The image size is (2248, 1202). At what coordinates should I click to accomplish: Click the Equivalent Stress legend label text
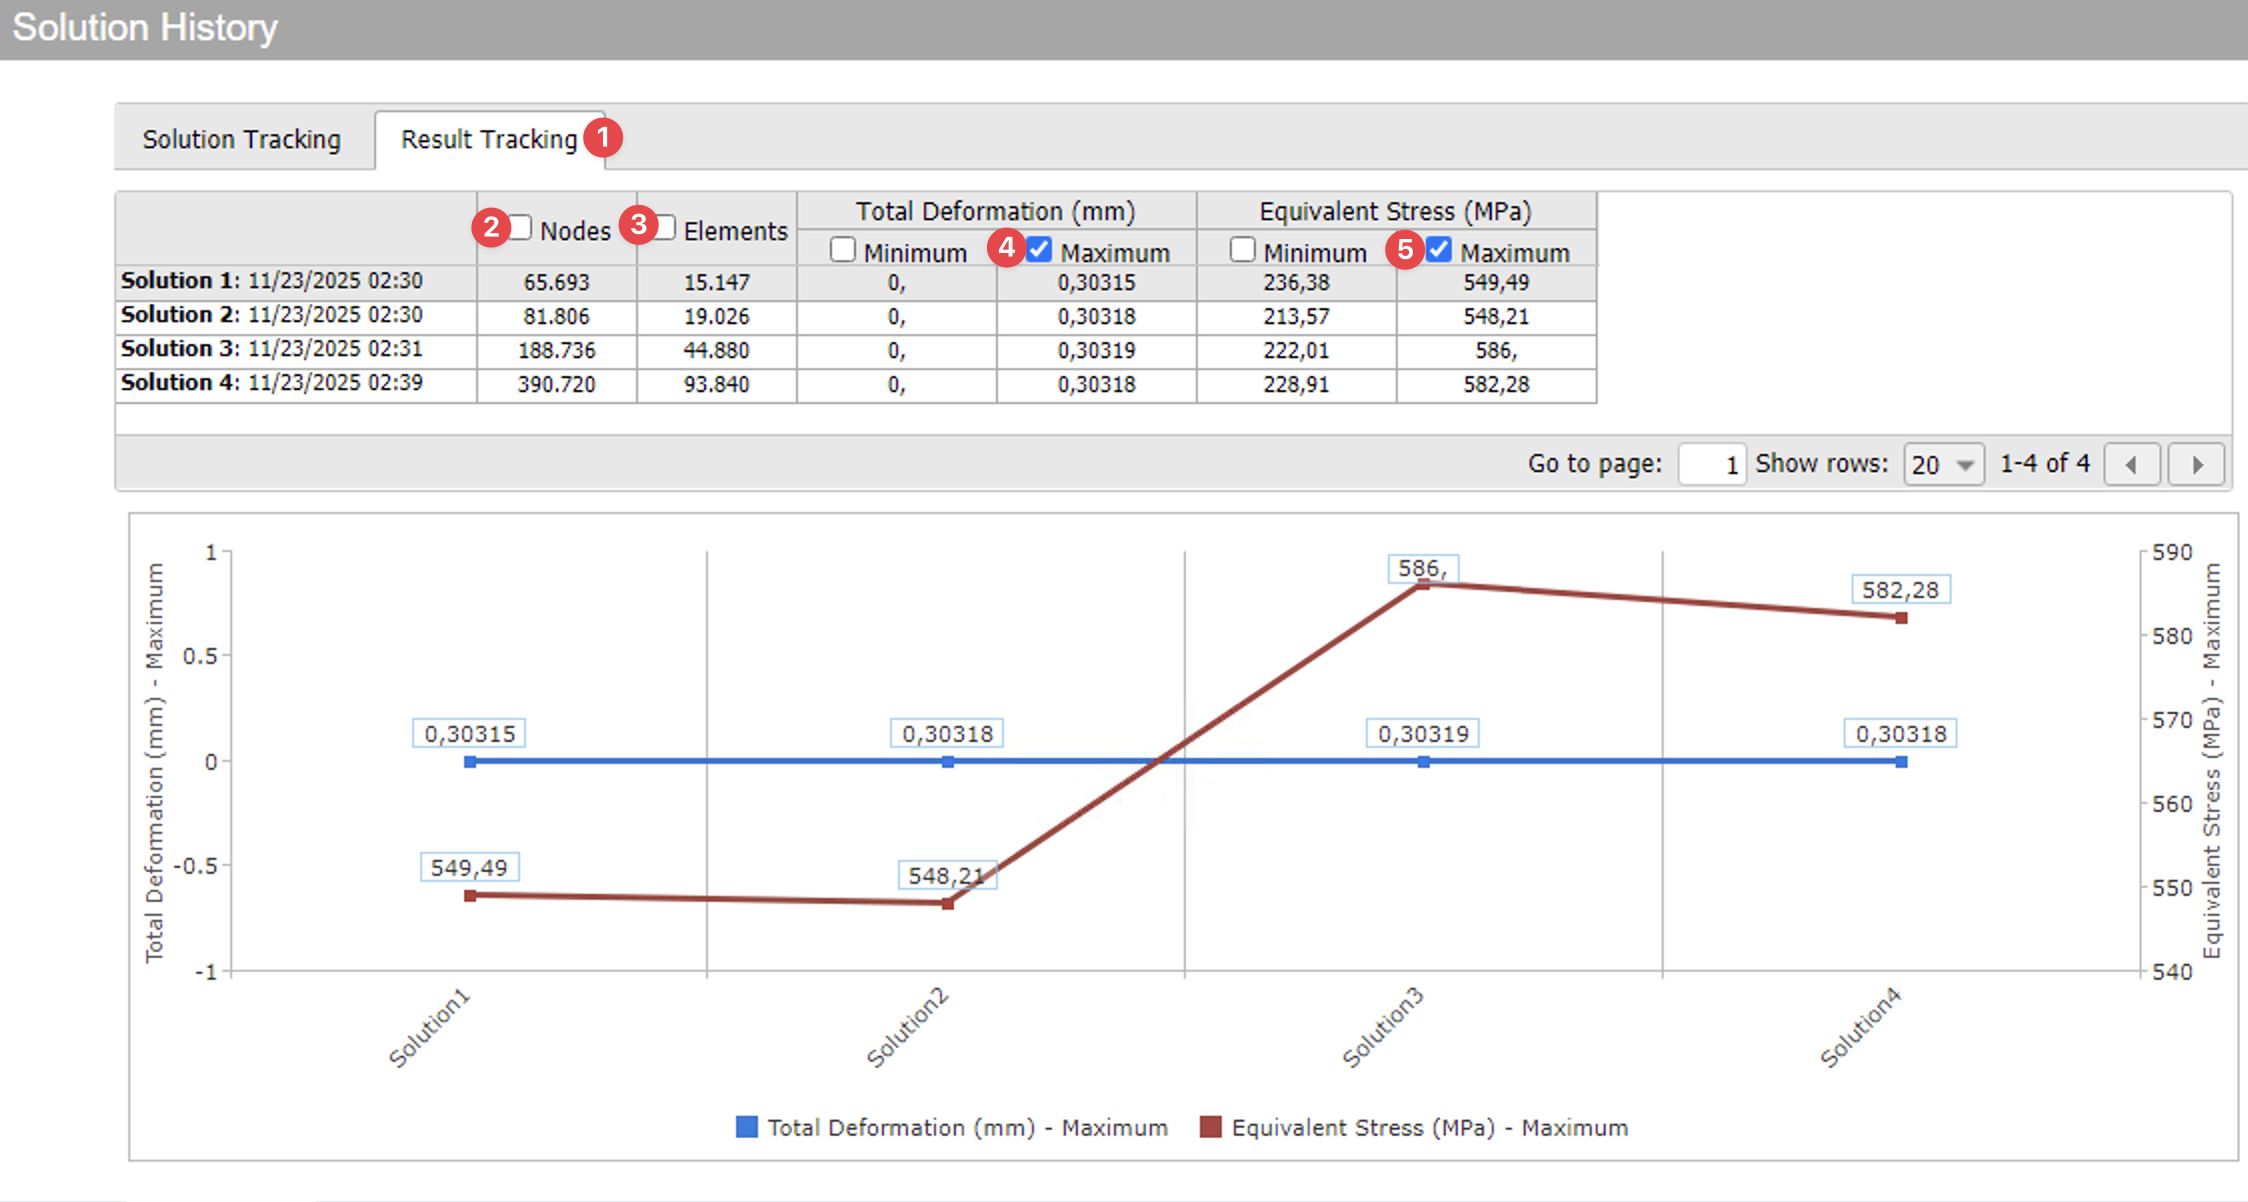click(1430, 1127)
